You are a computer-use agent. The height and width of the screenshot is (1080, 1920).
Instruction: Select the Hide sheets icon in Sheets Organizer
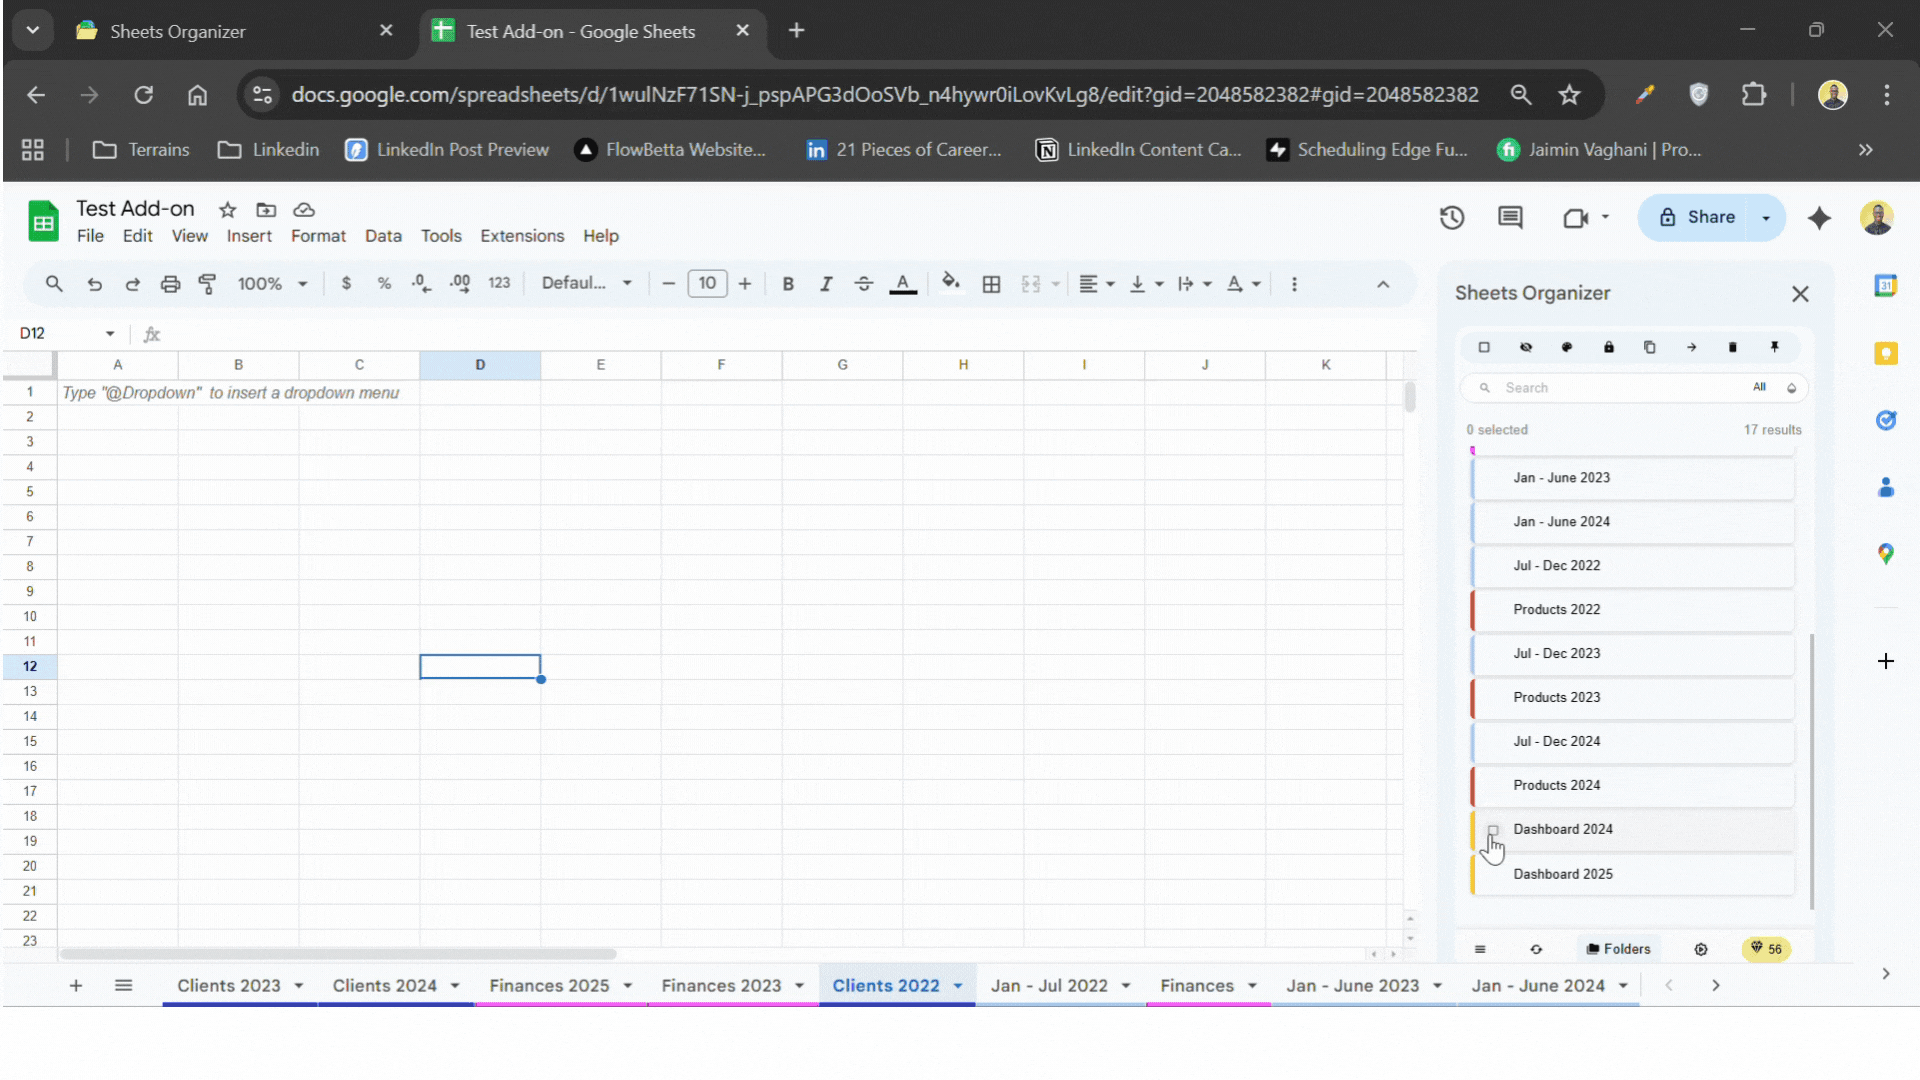pos(1526,347)
